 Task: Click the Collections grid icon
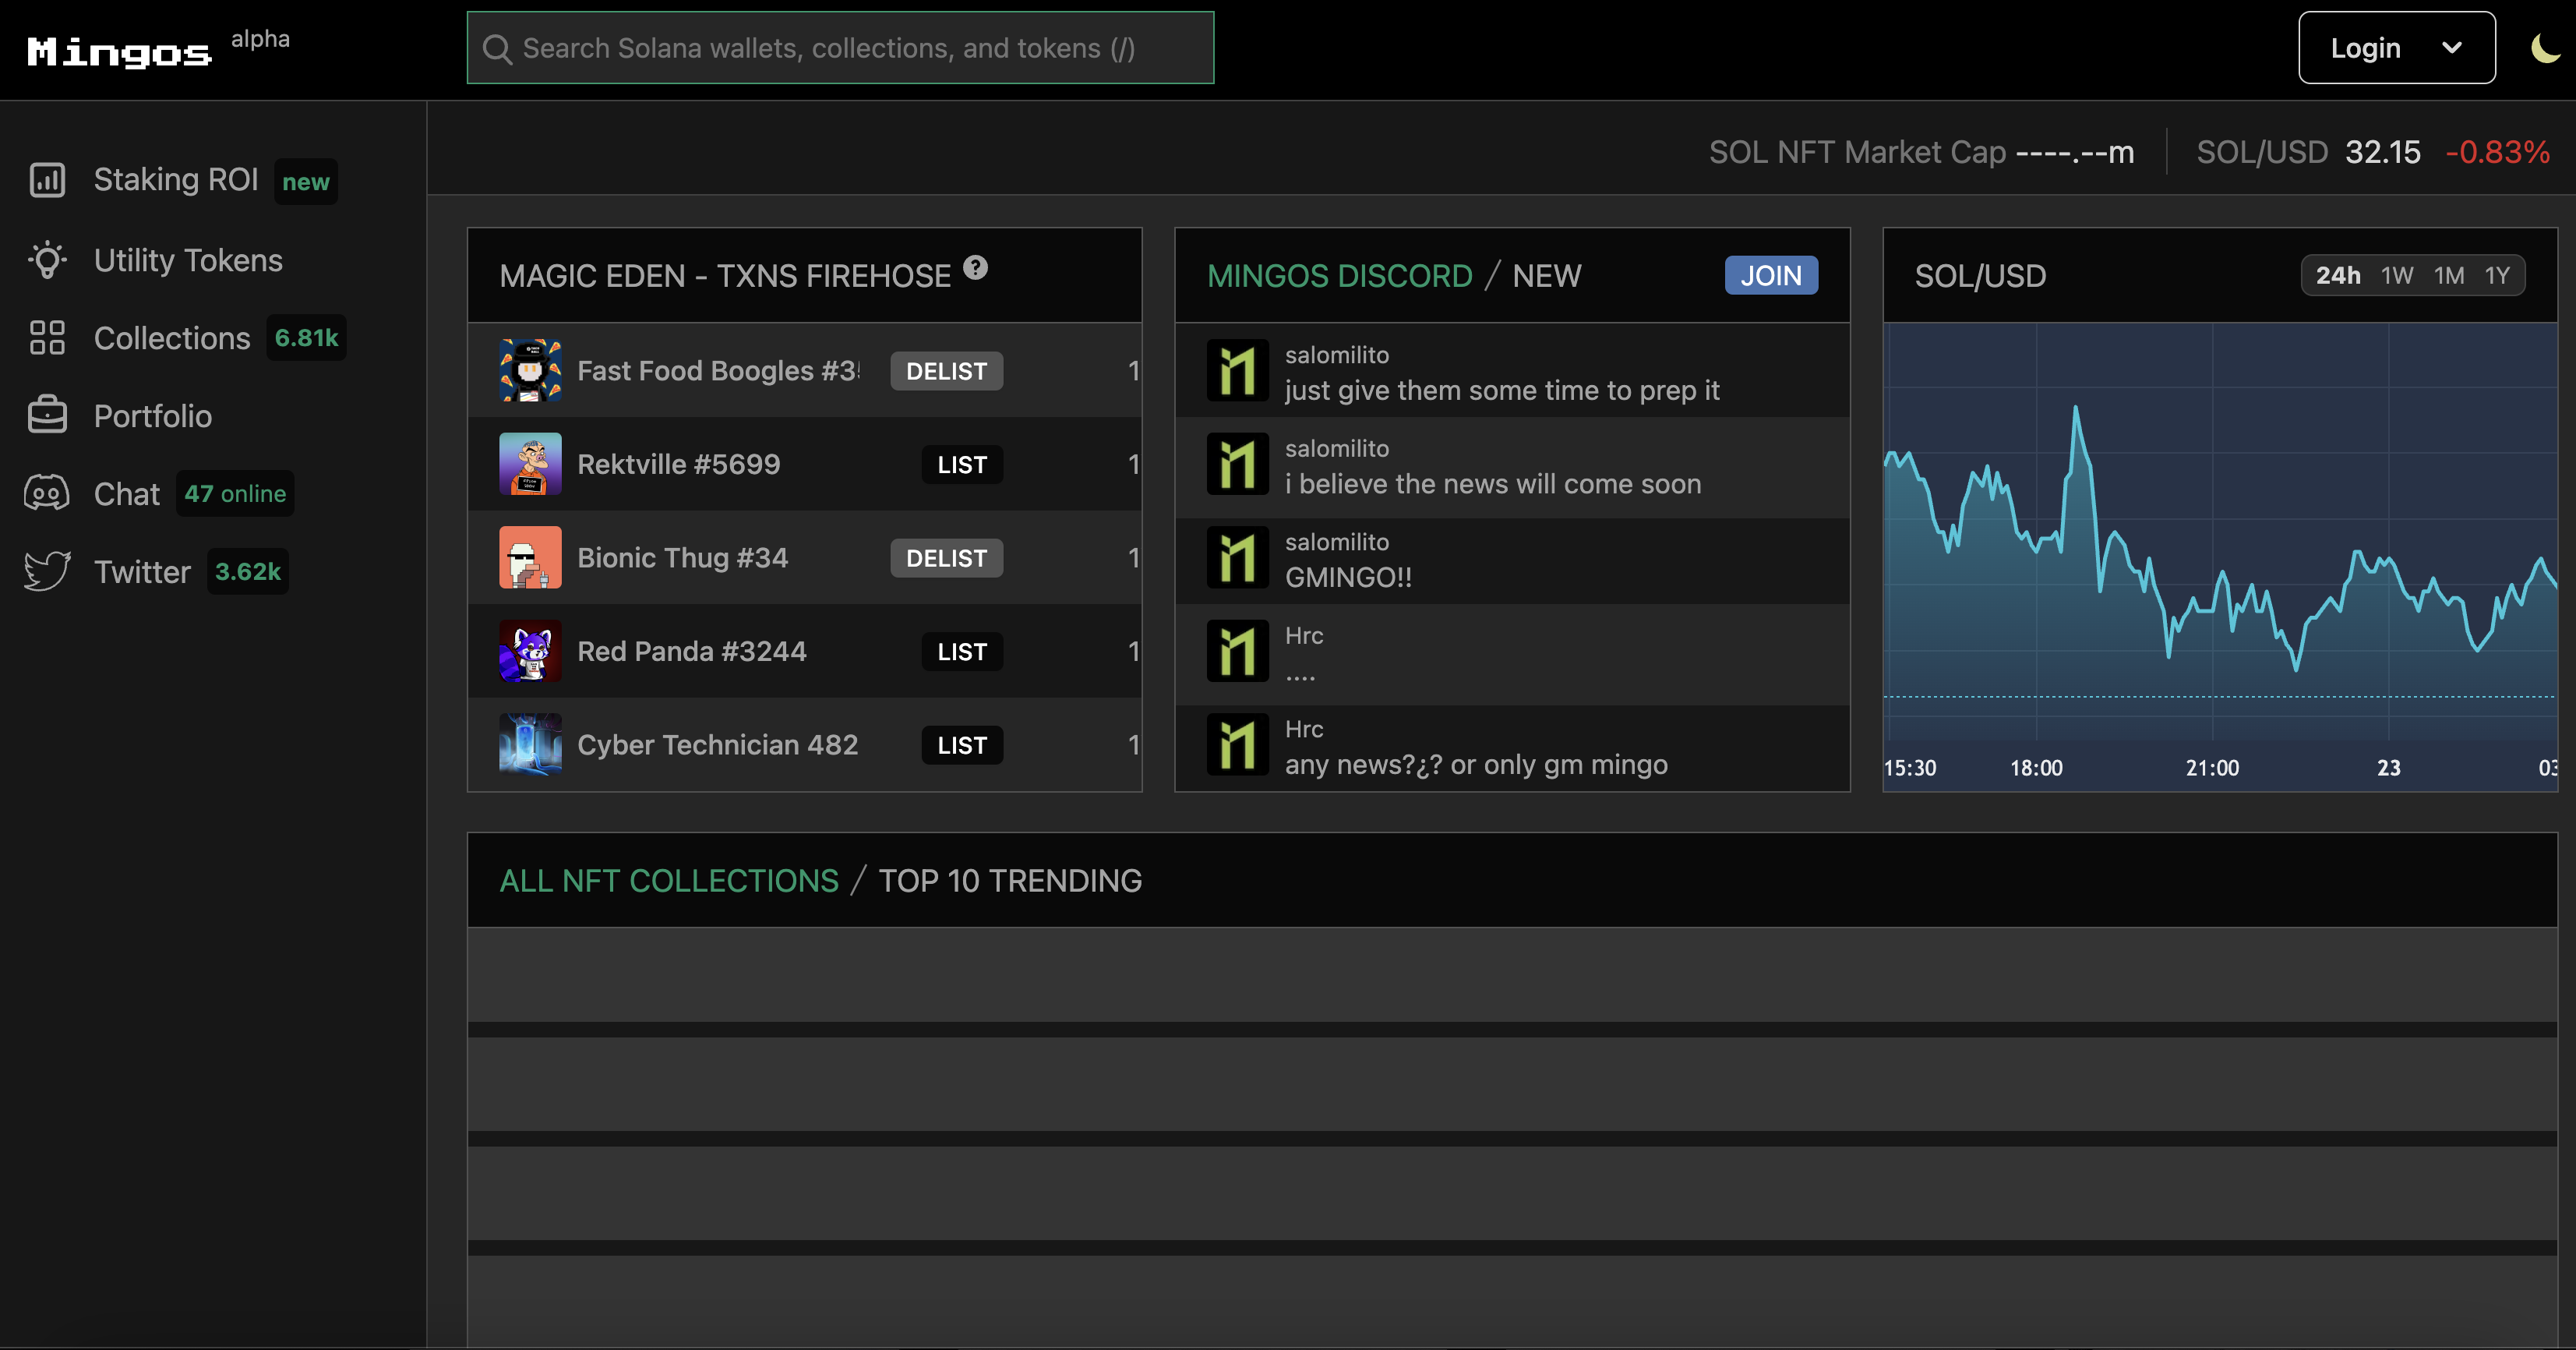tap(47, 338)
